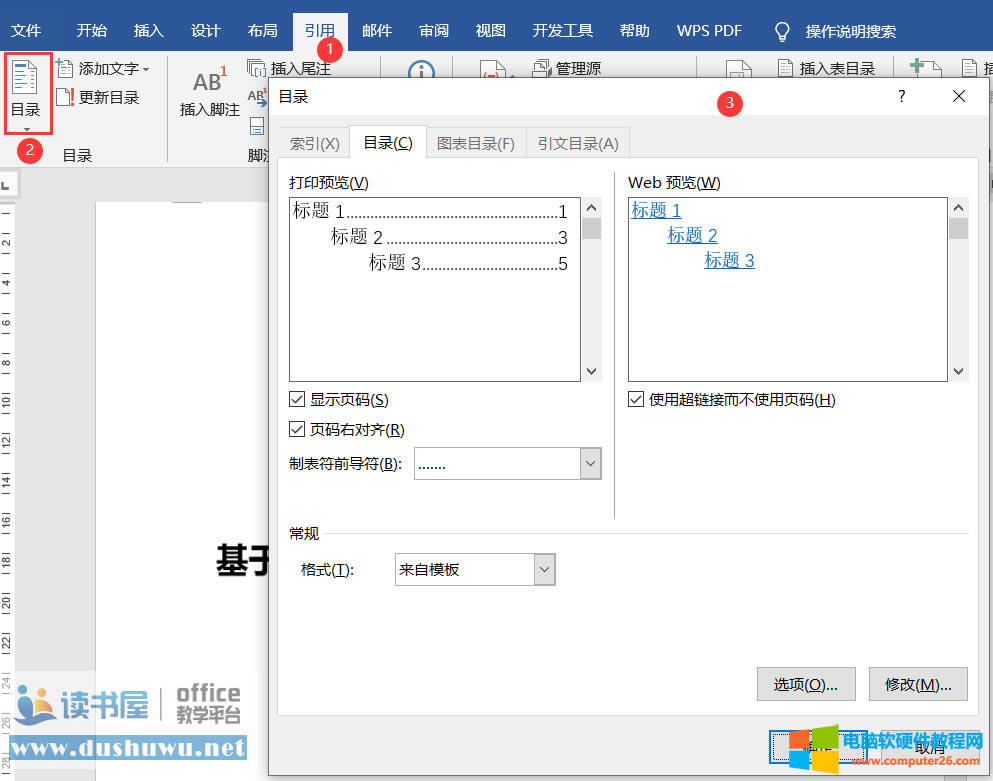Click the 管理源 icon

click(x=541, y=69)
